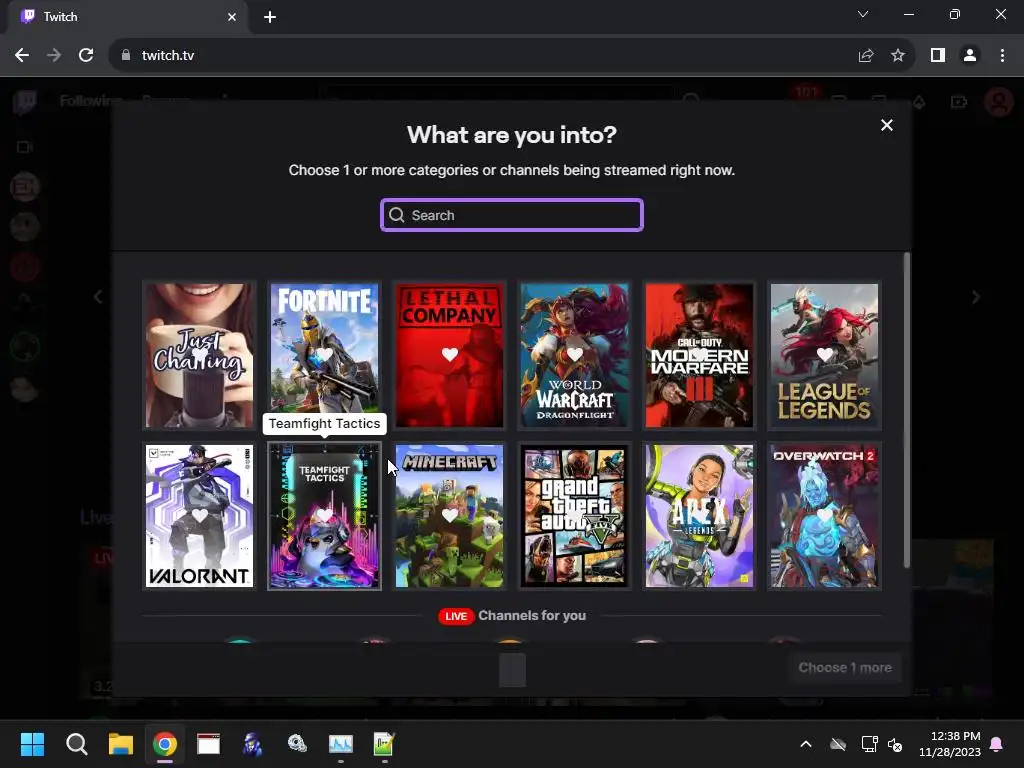The image size is (1024, 768).
Task: Choose the League of Legends card
Action: tap(824, 355)
